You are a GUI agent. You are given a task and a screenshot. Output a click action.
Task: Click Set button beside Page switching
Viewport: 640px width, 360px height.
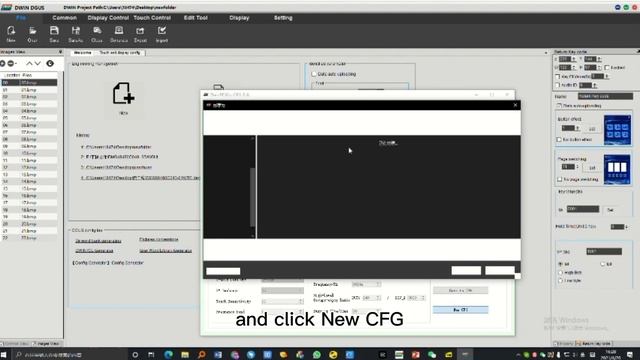pos(592,168)
